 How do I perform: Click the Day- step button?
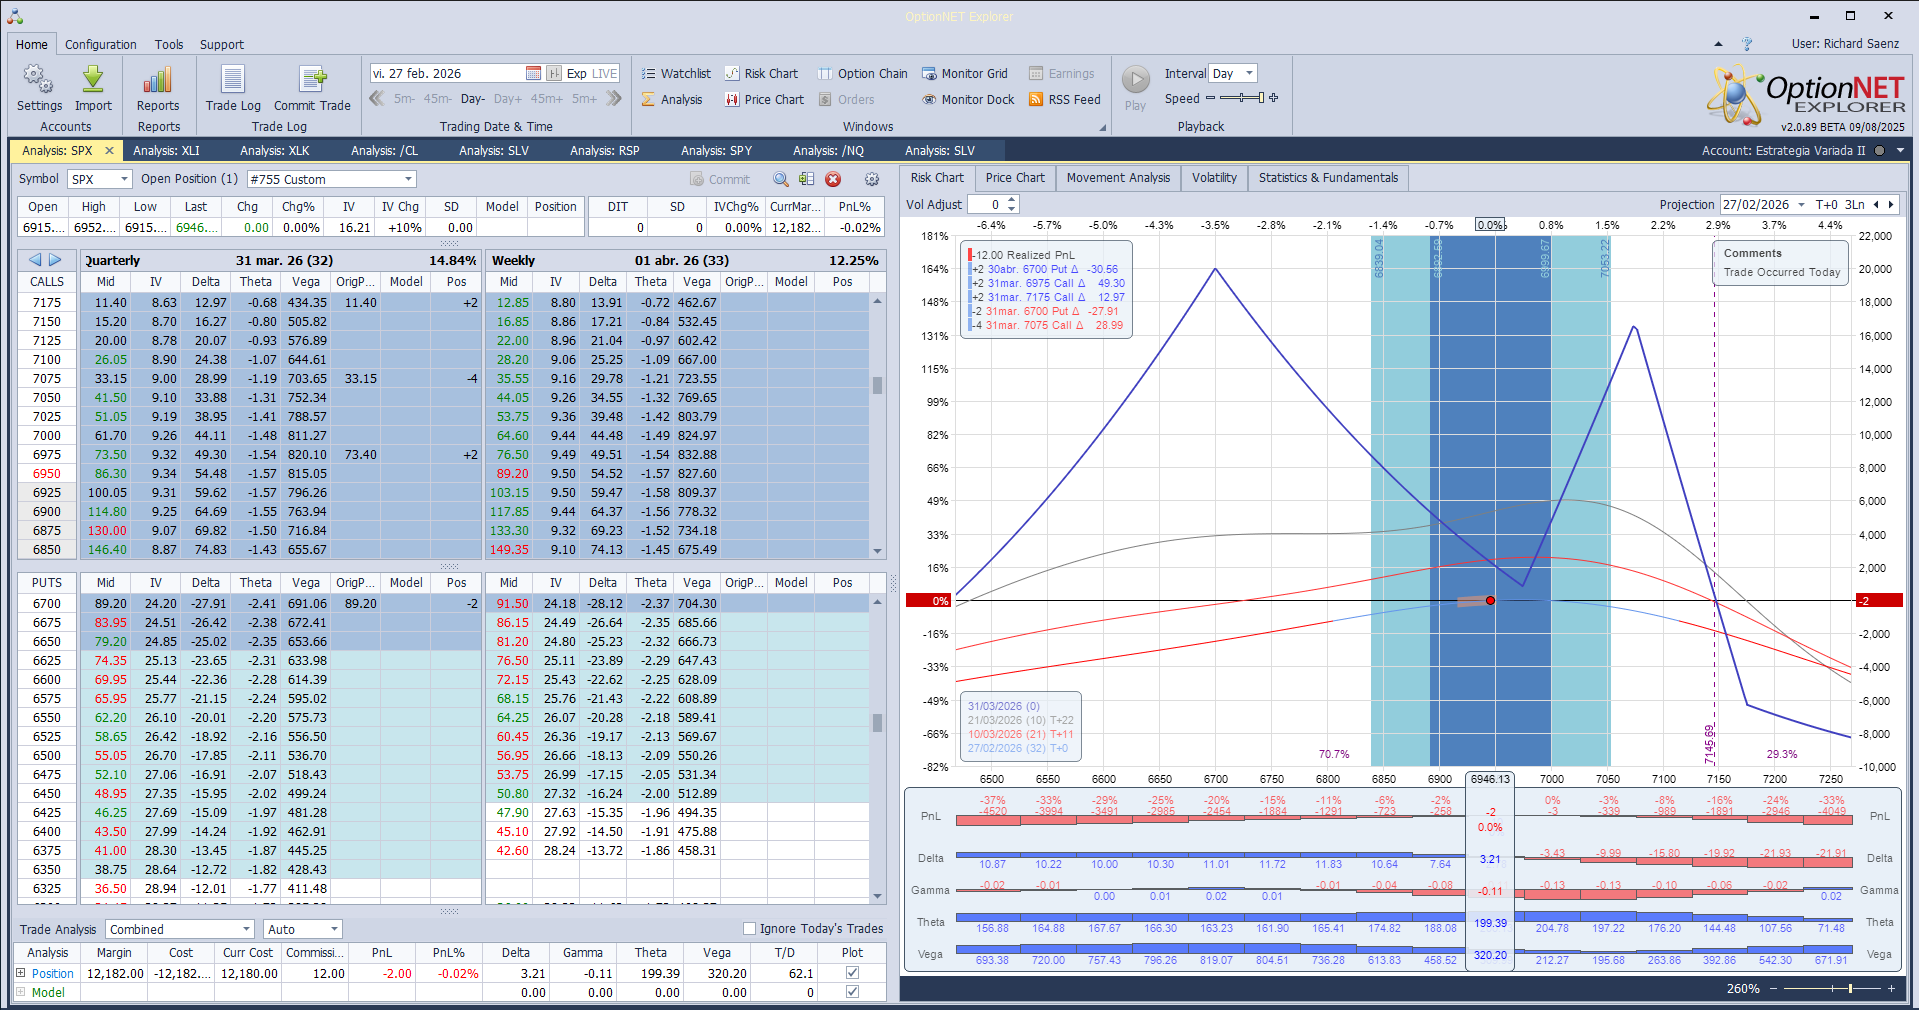[473, 99]
